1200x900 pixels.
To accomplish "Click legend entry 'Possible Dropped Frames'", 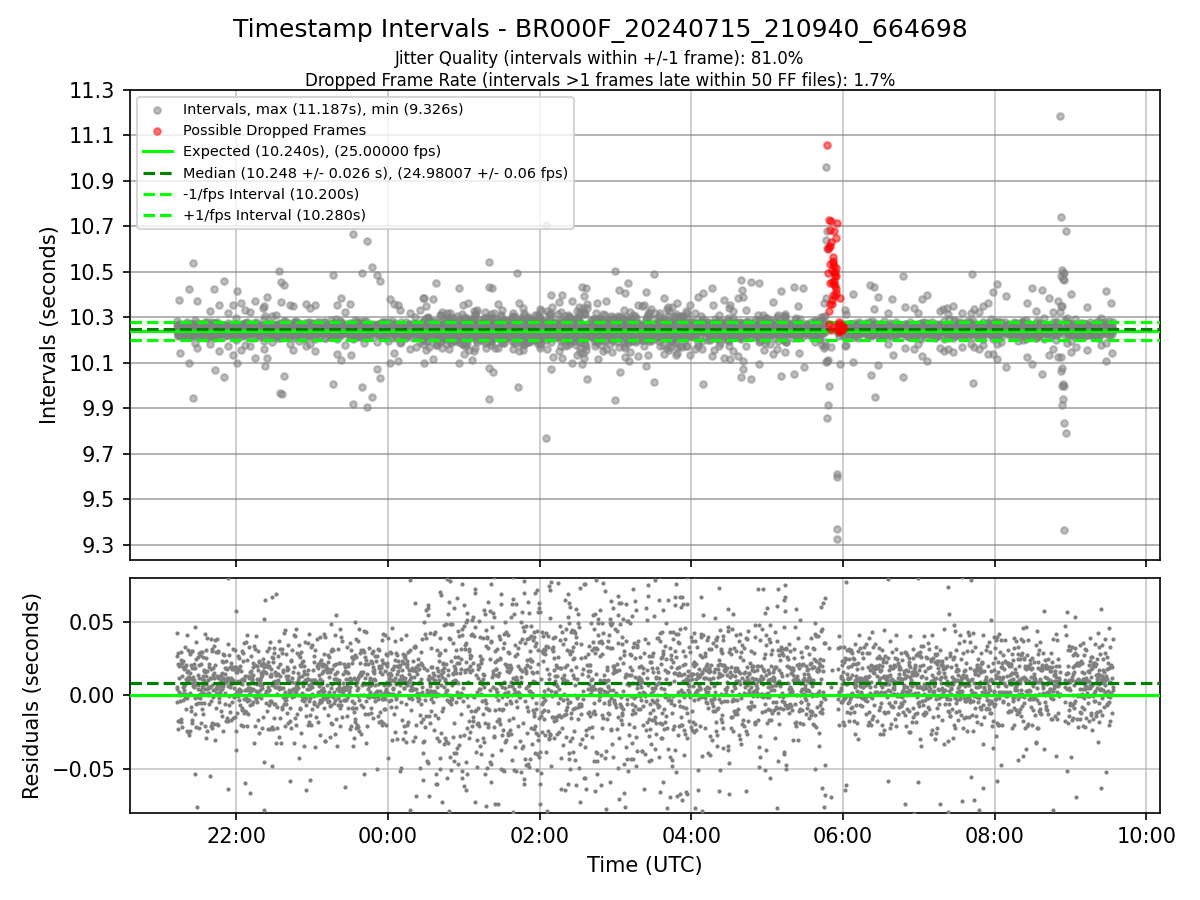I will click(x=274, y=130).
